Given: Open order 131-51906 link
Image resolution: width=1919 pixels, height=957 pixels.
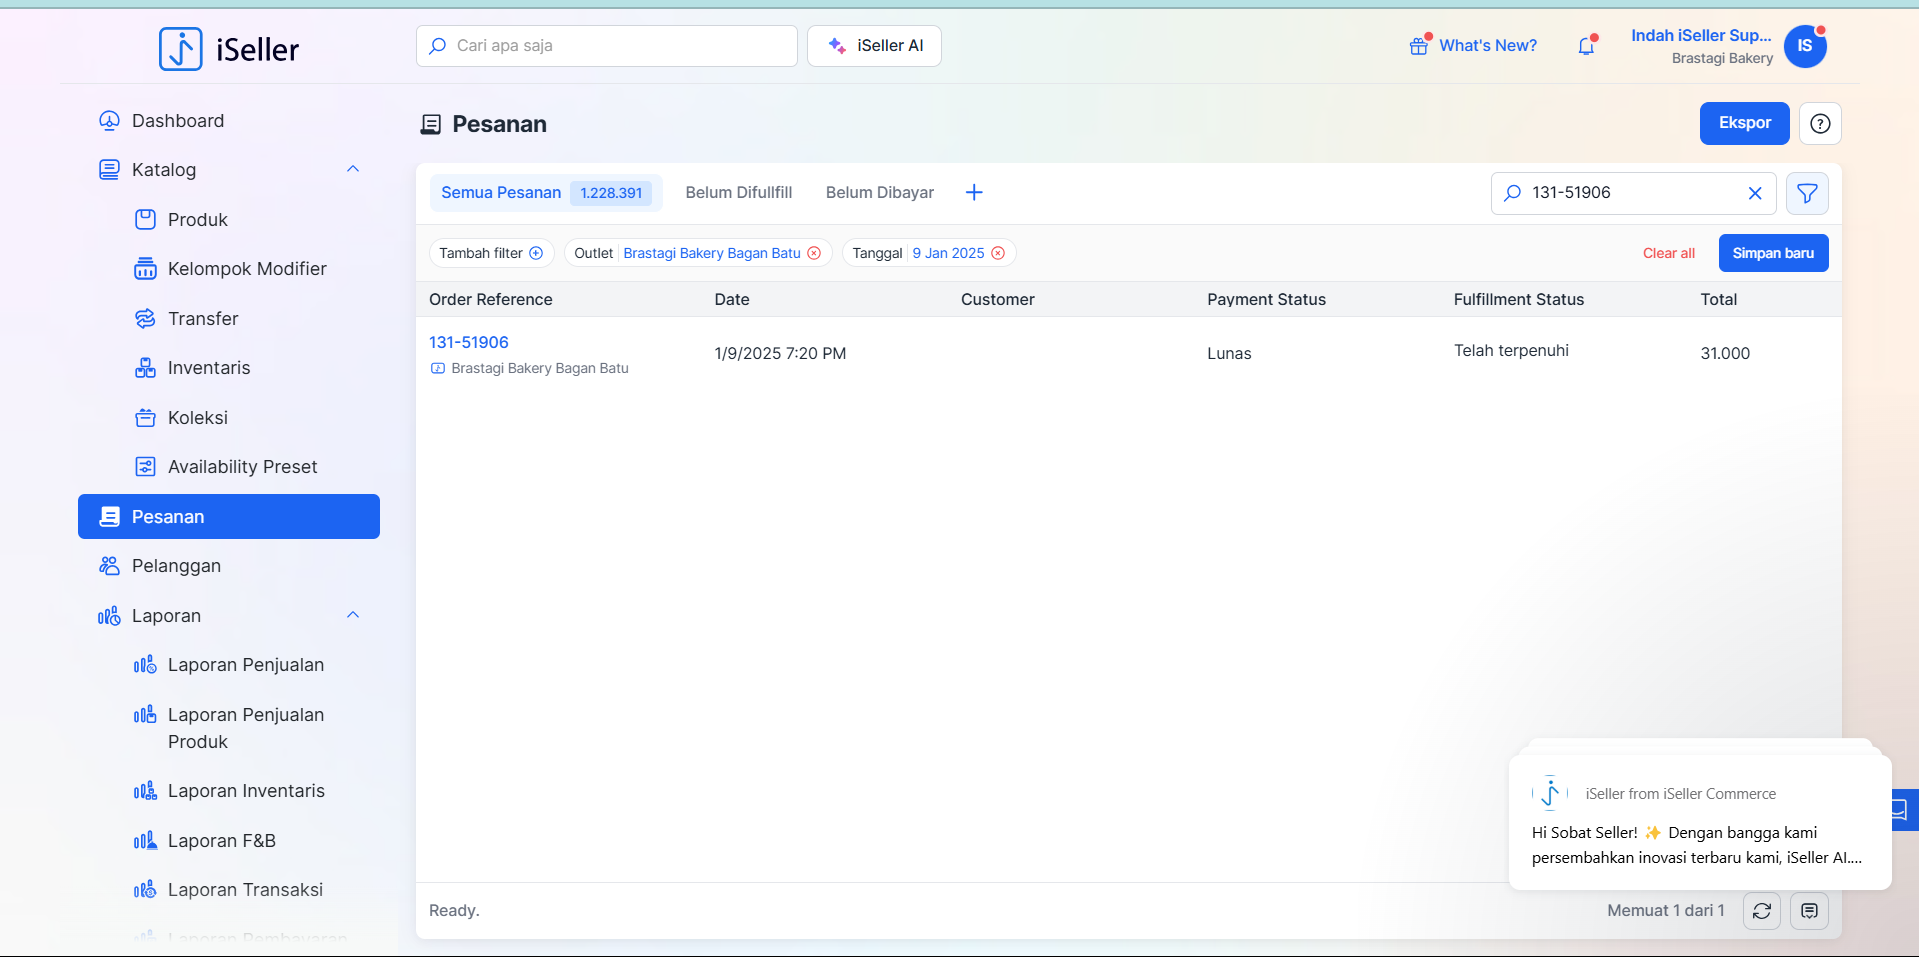Looking at the screenshot, I should tap(469, 342).
